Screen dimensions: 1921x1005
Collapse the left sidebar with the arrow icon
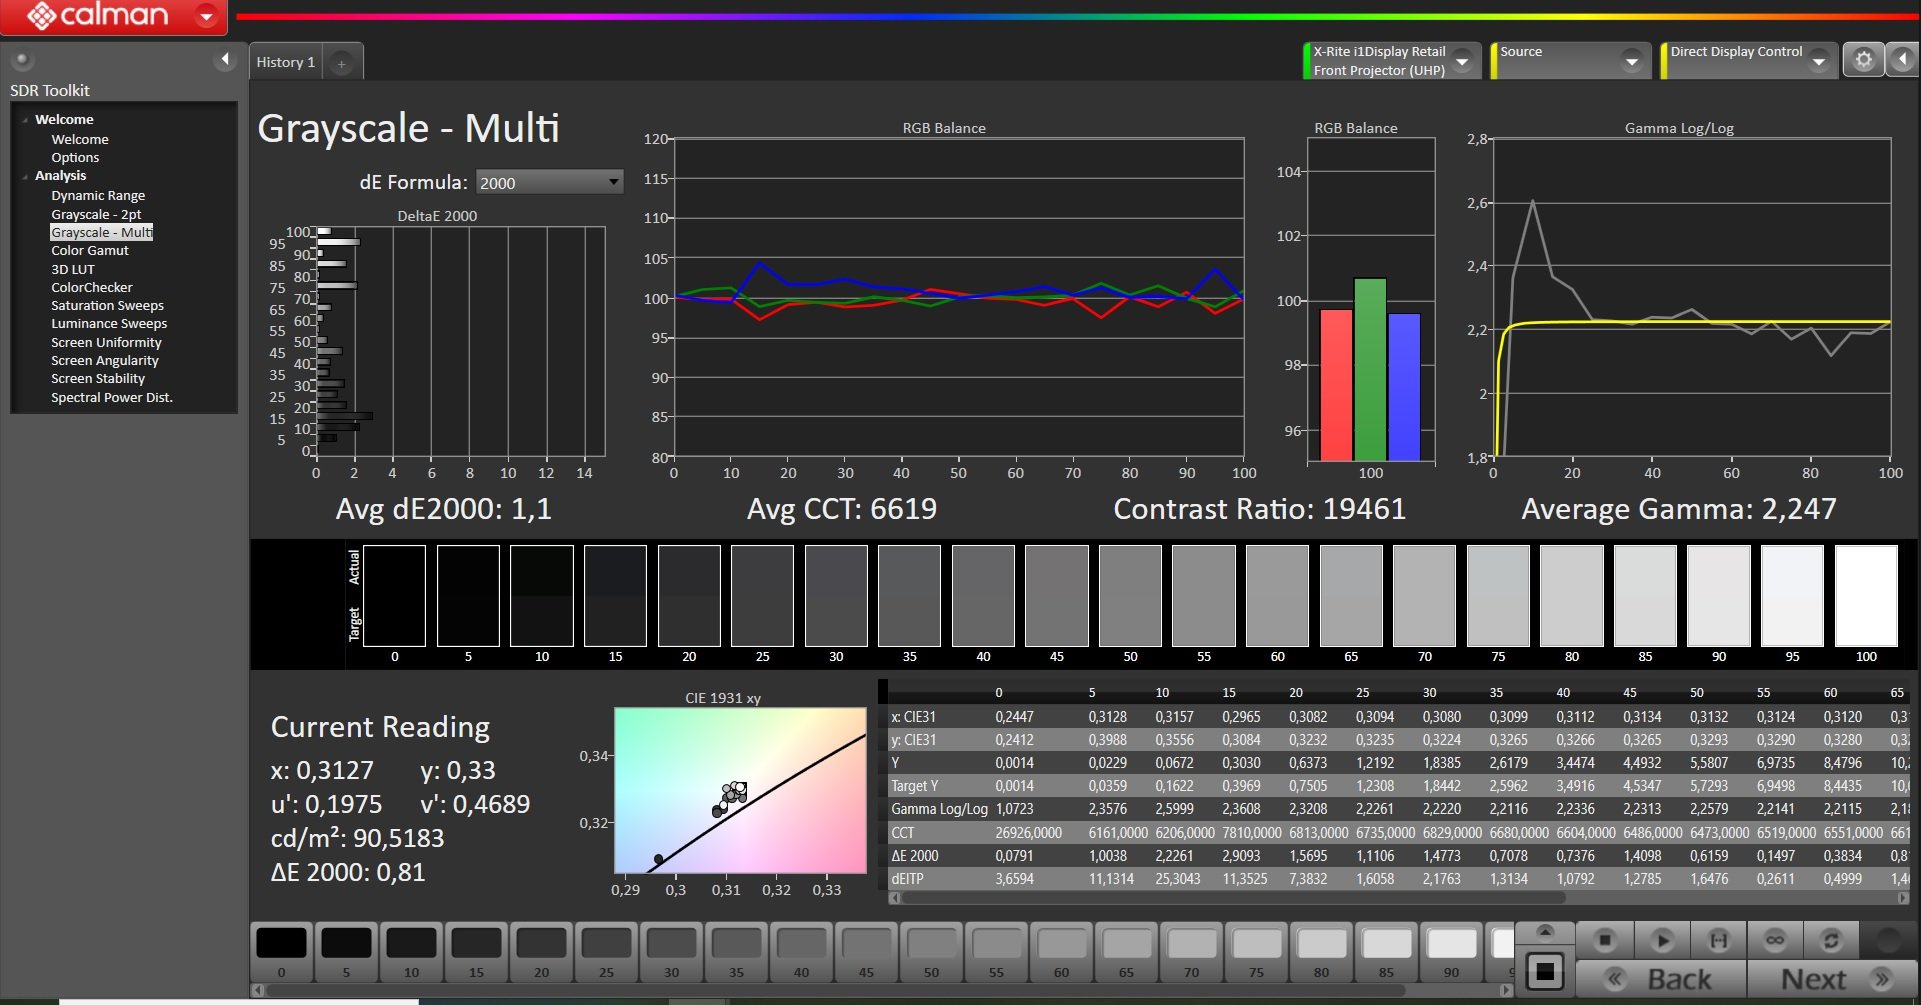225,60
